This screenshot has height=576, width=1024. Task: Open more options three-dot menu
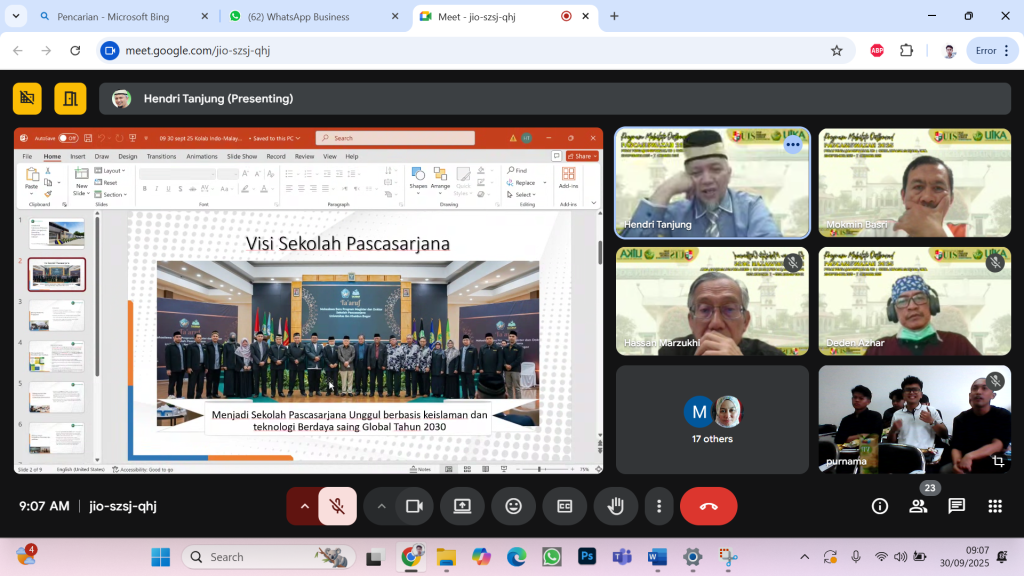click(x=658, y=506)
